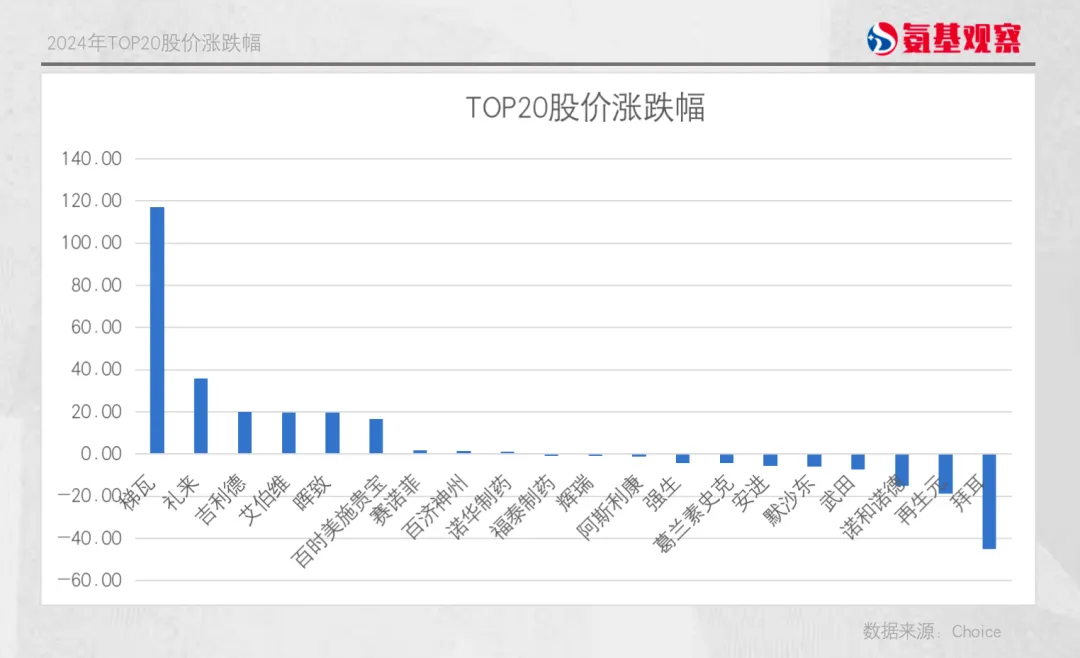
Task: Select the 2024年TOP20股价涨跌幅 header text
Action: [x=153, y=44]
